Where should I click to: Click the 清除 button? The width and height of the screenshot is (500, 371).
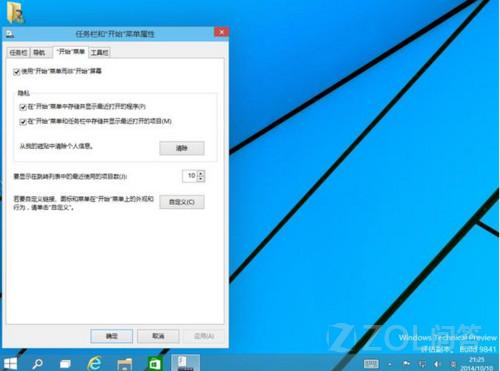(182, 148)
